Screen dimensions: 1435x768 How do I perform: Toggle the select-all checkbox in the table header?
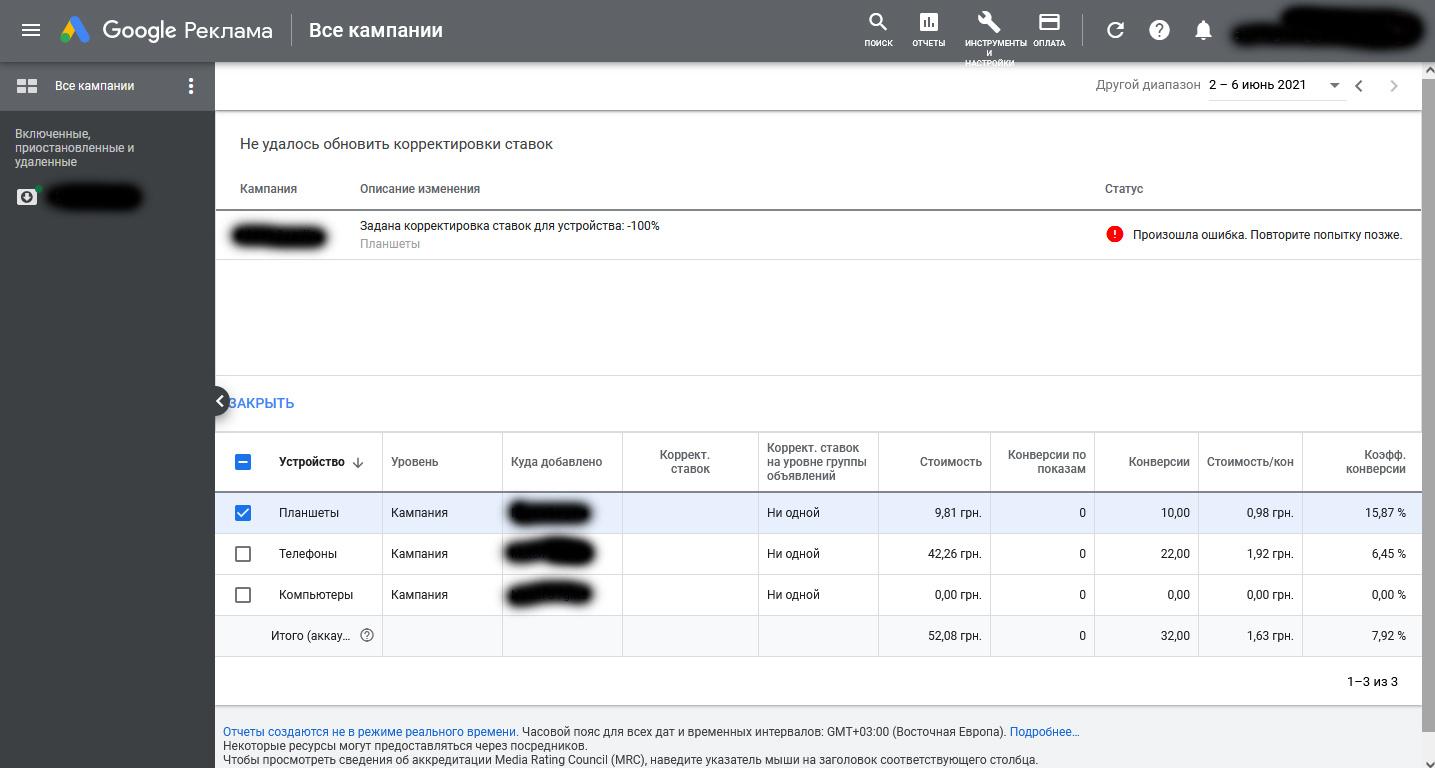(243, 462)
